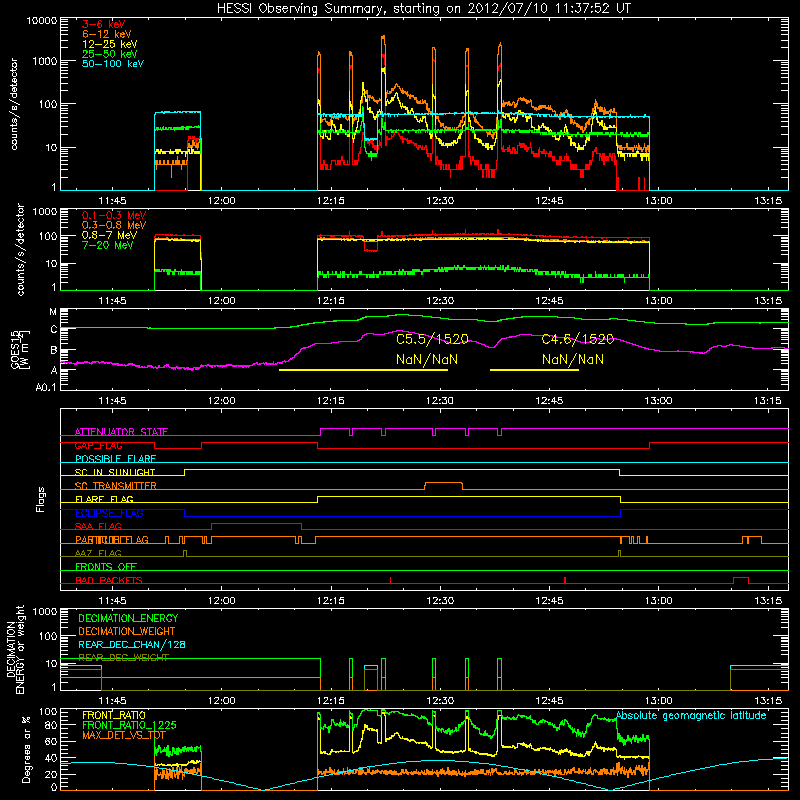Select the 3-6 keV legend label
Image resolution: width=800 pixels, height=800 pixels.
click(104, 24)
